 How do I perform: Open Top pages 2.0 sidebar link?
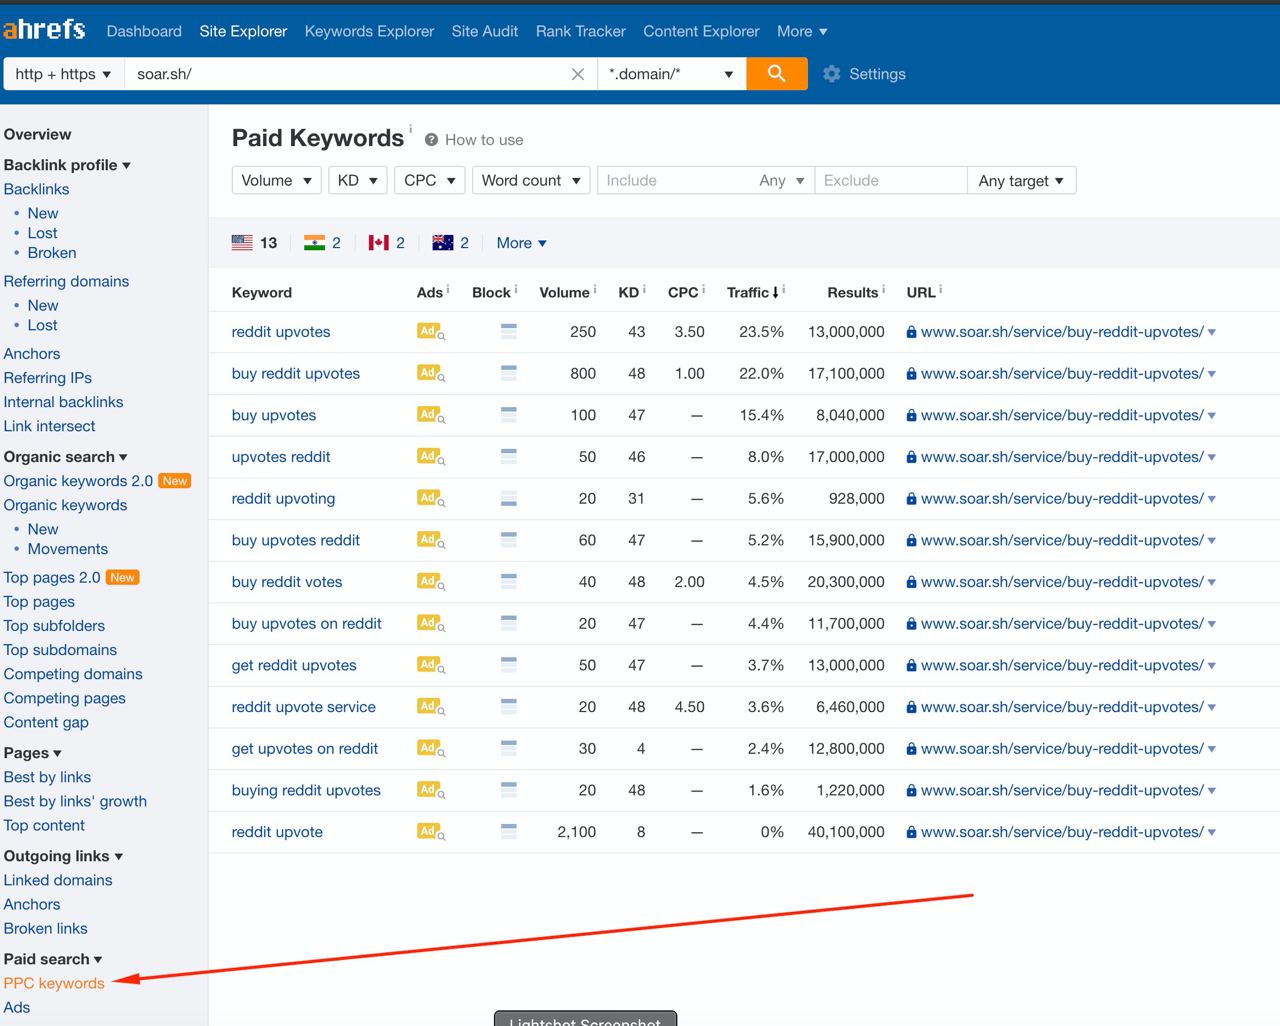pyautogui.click(x=52, y=577)
